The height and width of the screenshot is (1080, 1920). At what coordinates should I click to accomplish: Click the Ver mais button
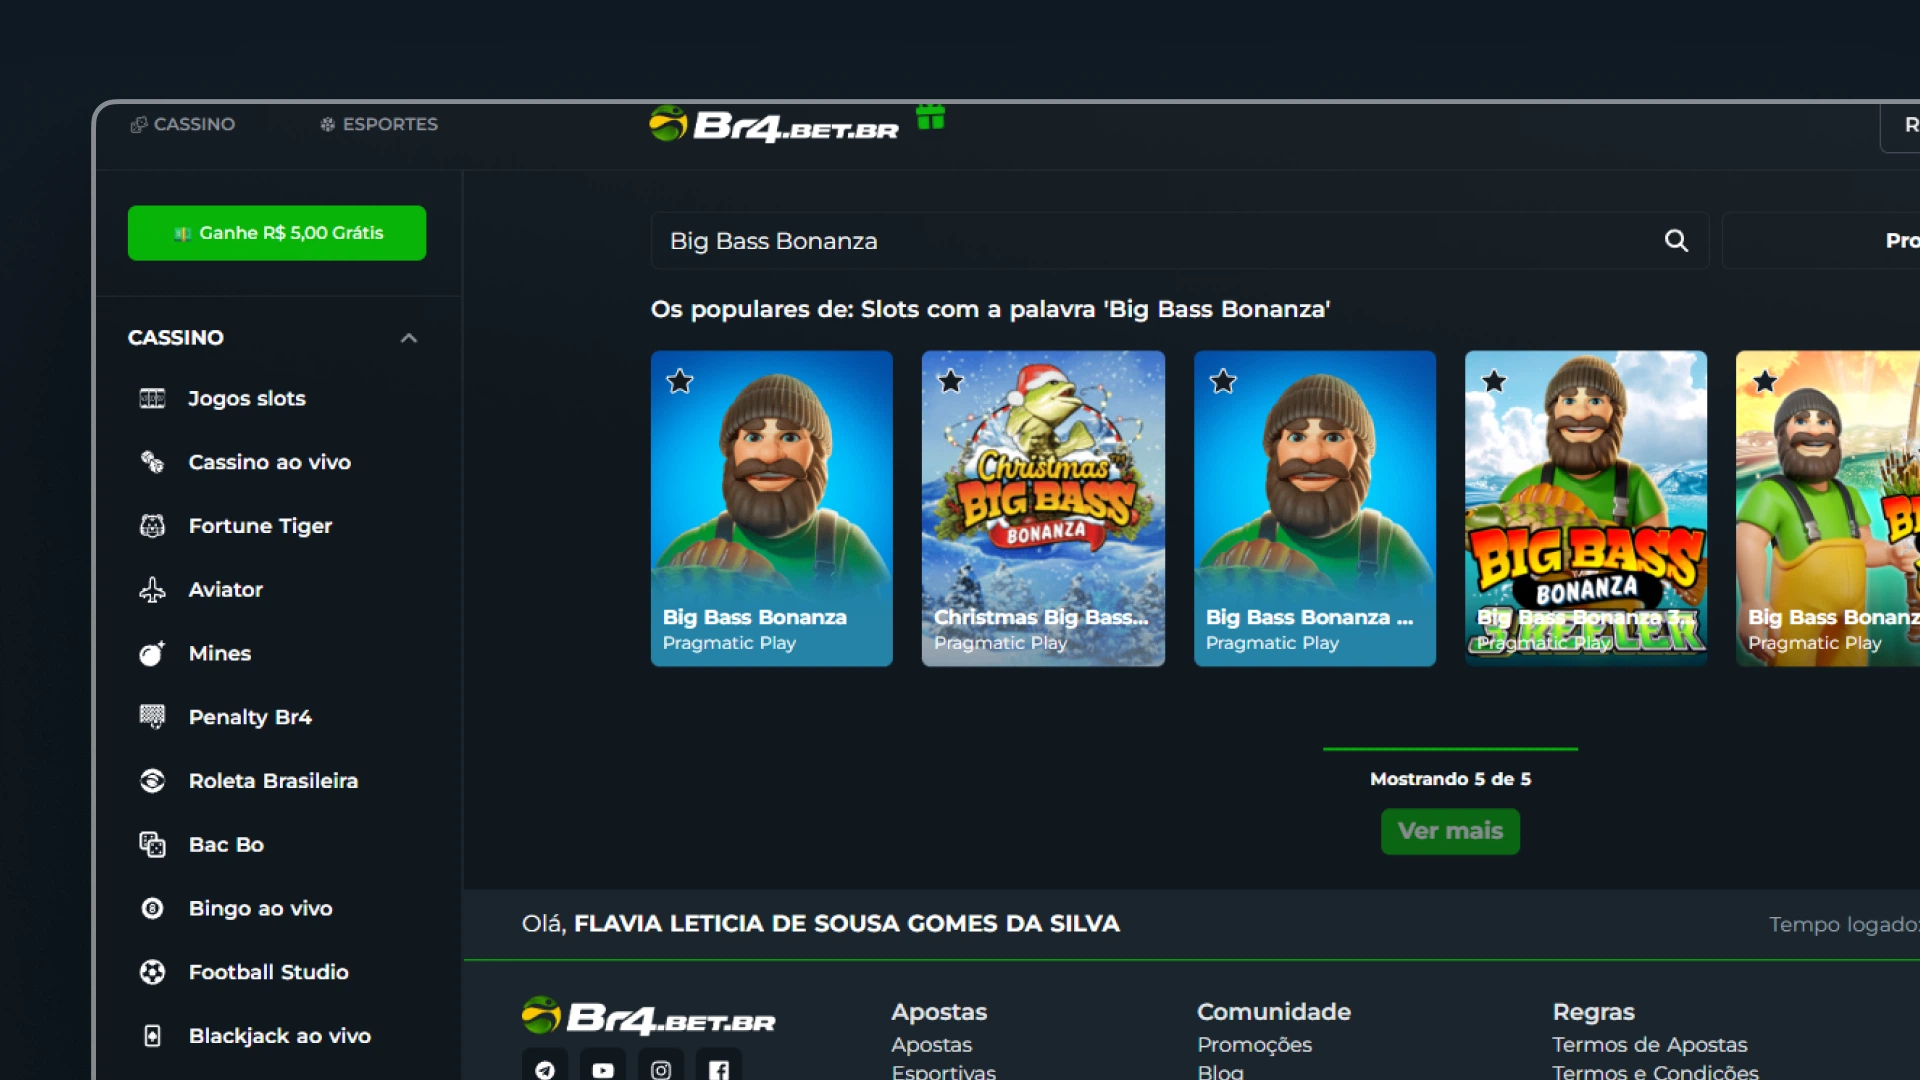1450,831
